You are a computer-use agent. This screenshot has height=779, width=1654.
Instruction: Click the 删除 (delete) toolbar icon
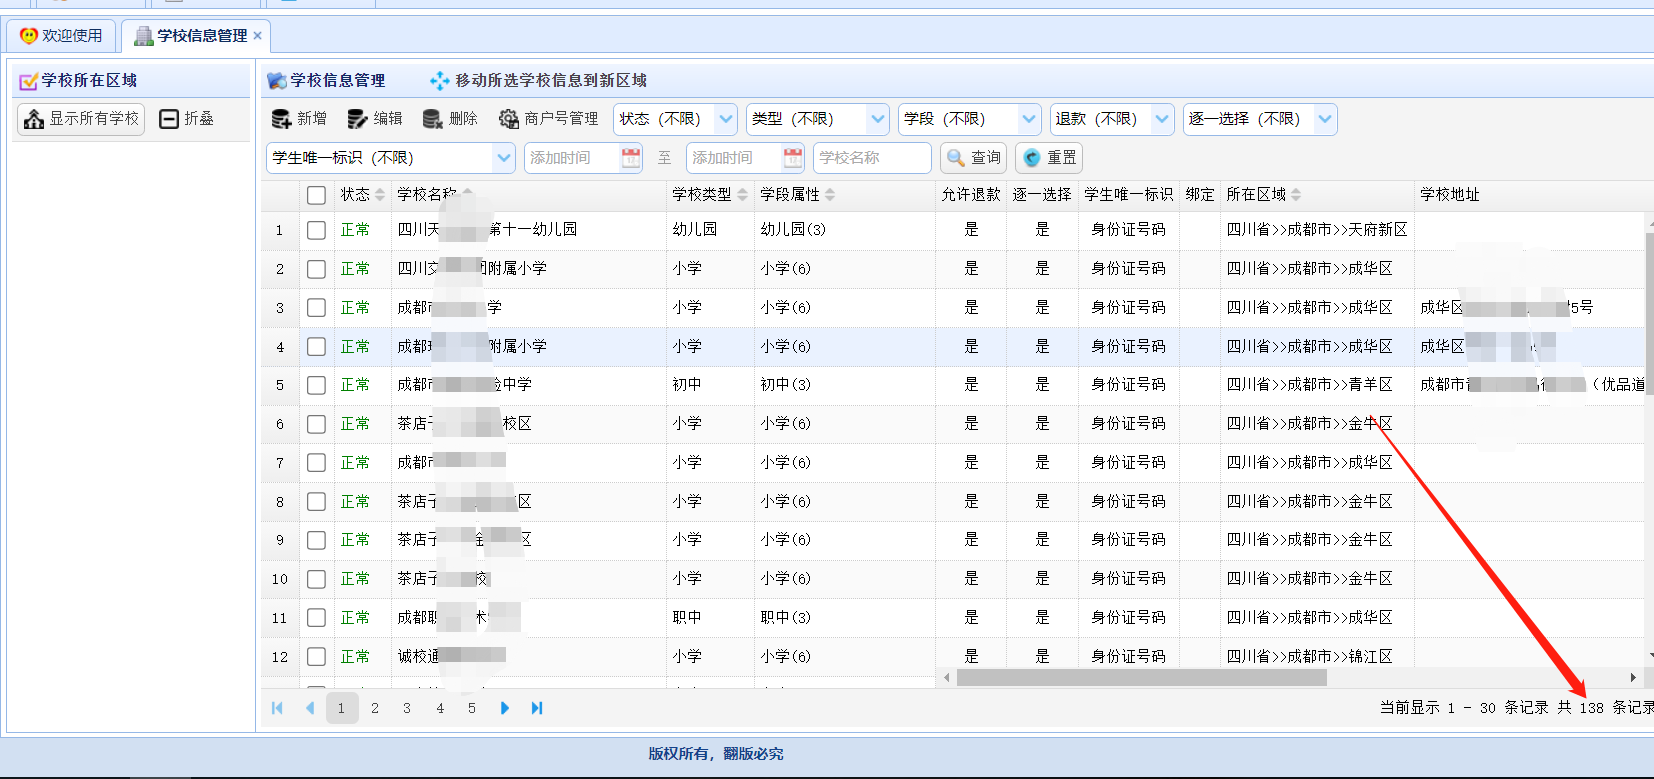[432, 119]
